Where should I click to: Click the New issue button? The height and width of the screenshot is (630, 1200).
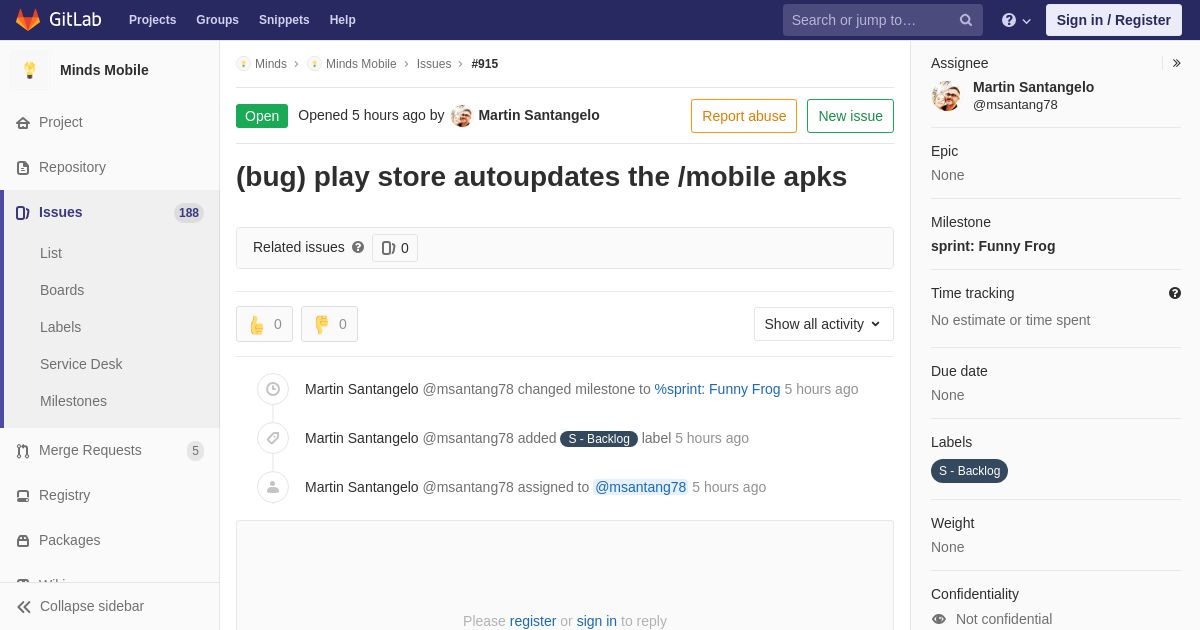pos(850,116)
